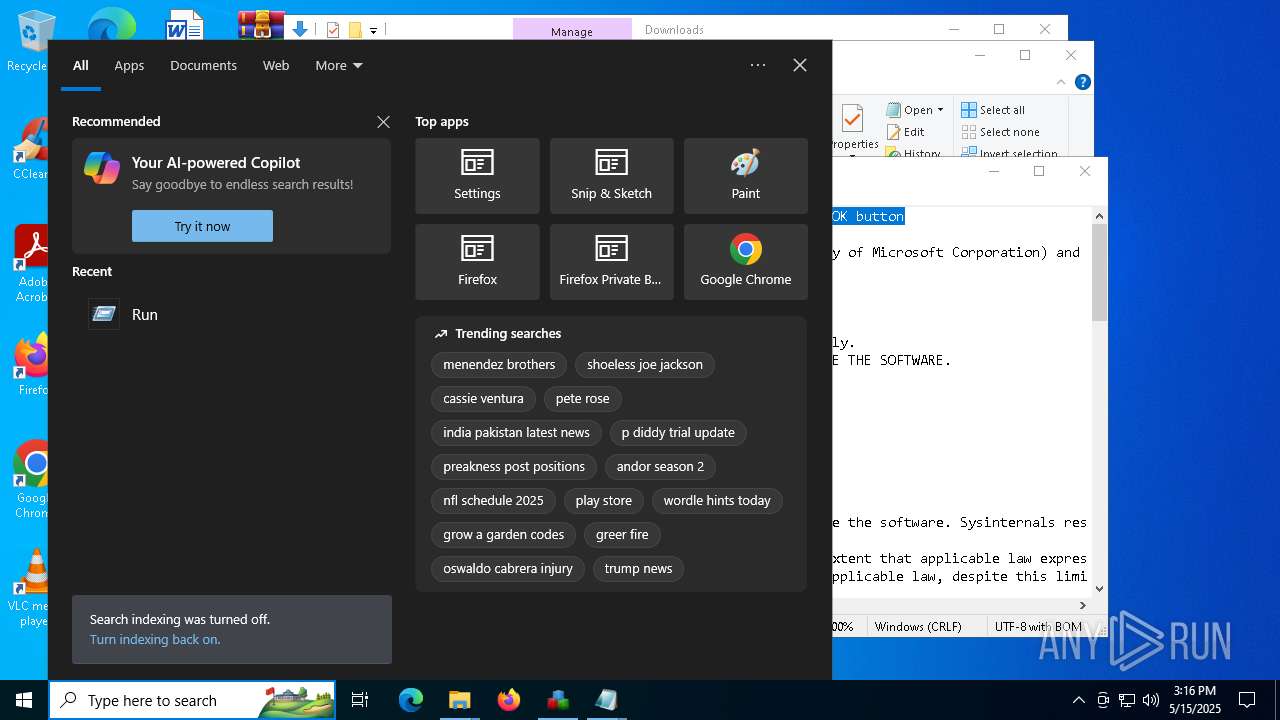Search menendez brothers trending
The height and width of the screenshot is (720, 1280).
click(499, 365)
